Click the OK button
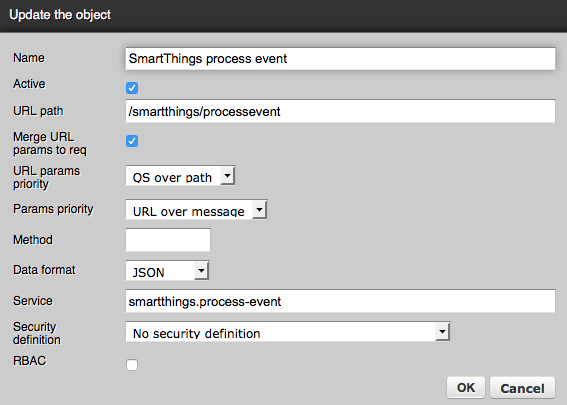Viewport: 567px width, 405px height. click(466, 388)
